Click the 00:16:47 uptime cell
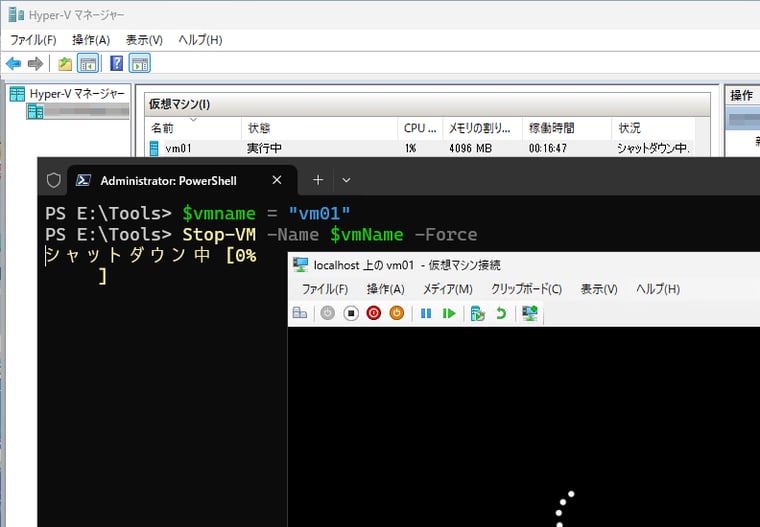Image resolution: width=760 pixels, height=527 pixels. (548, 148)
